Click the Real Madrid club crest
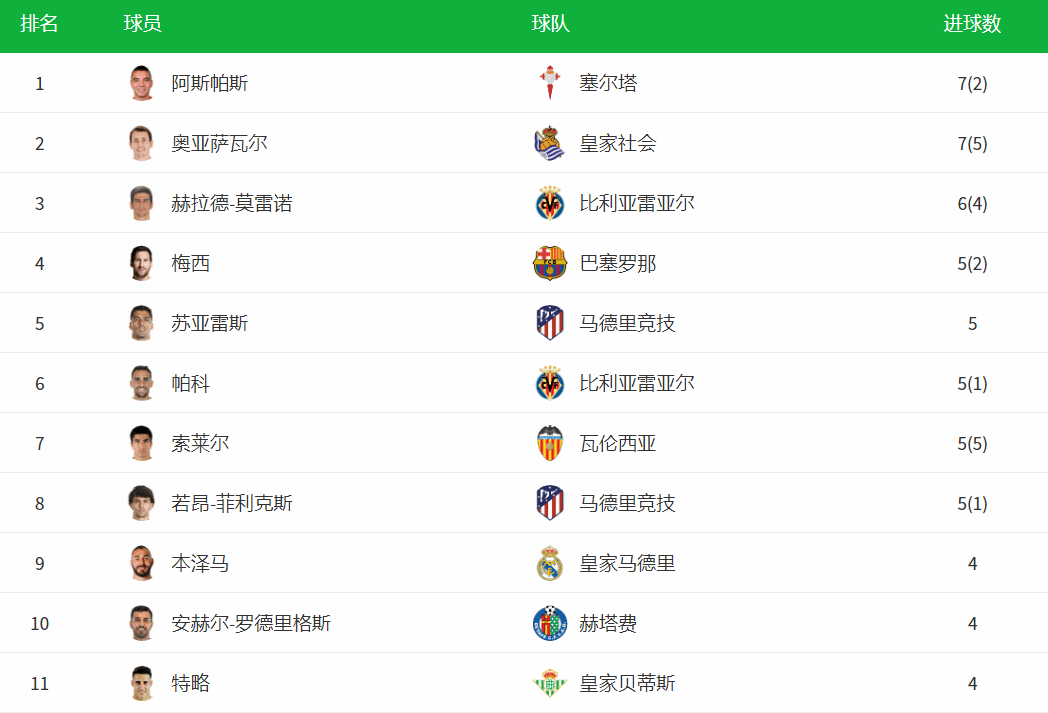The image size is (1048, 713). pos(549,563)
